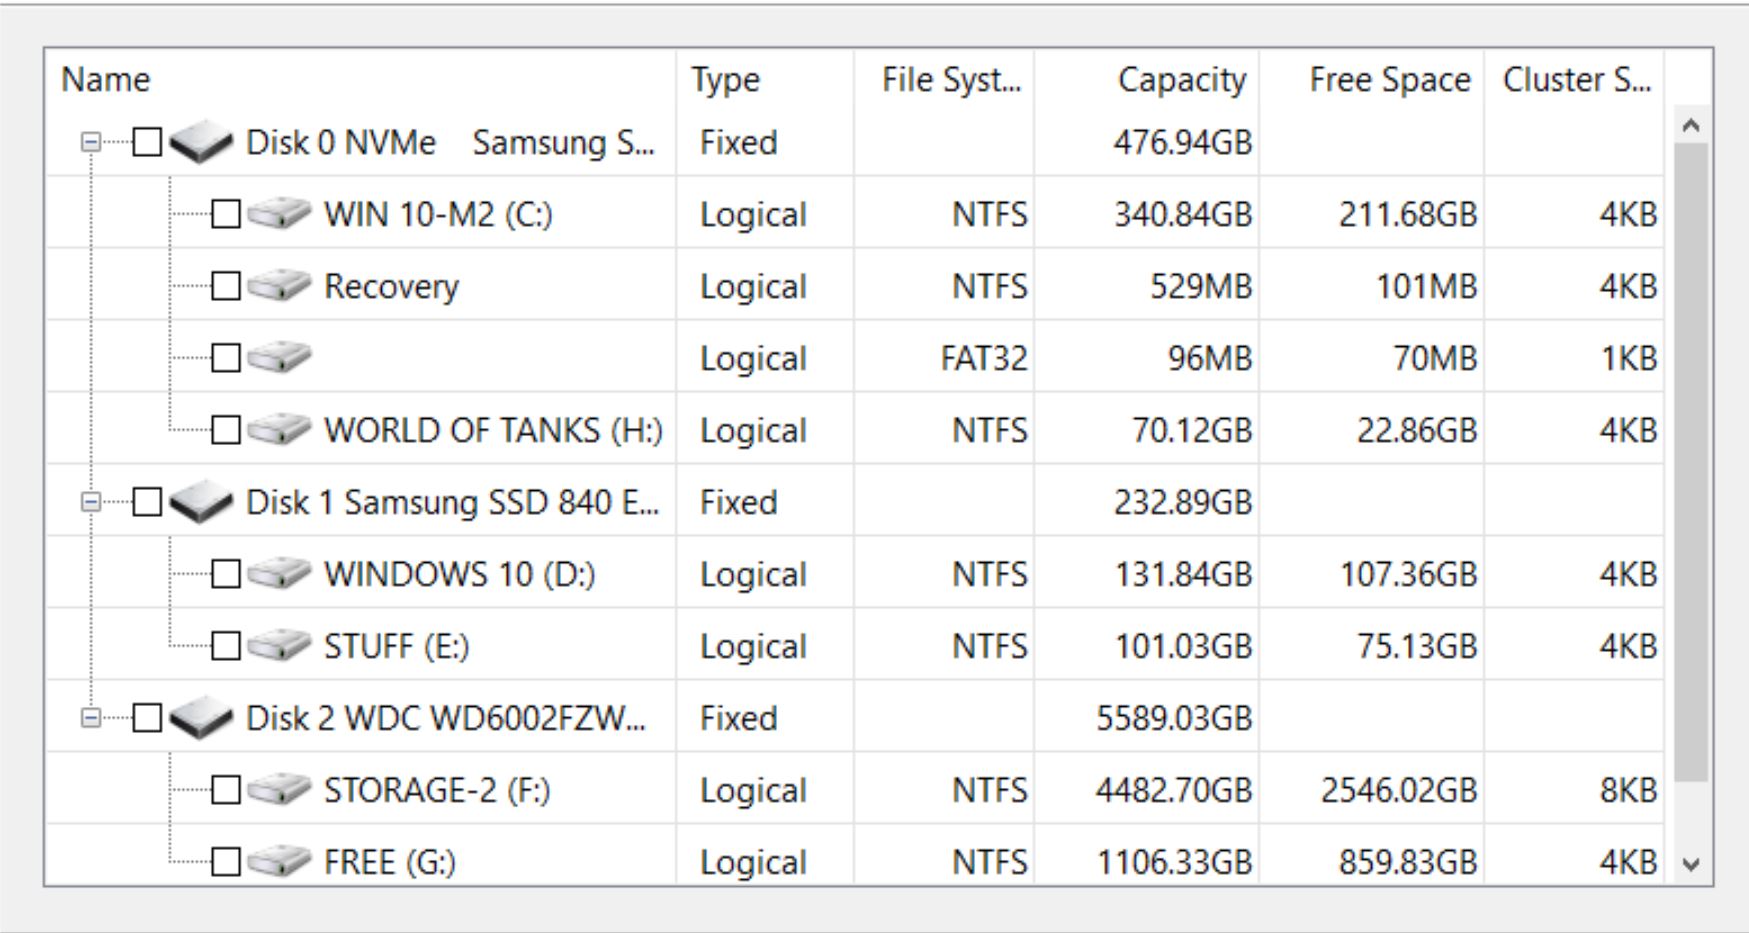Select the 'WORLD OF TANKS (H:)' label

pos(493,430)
